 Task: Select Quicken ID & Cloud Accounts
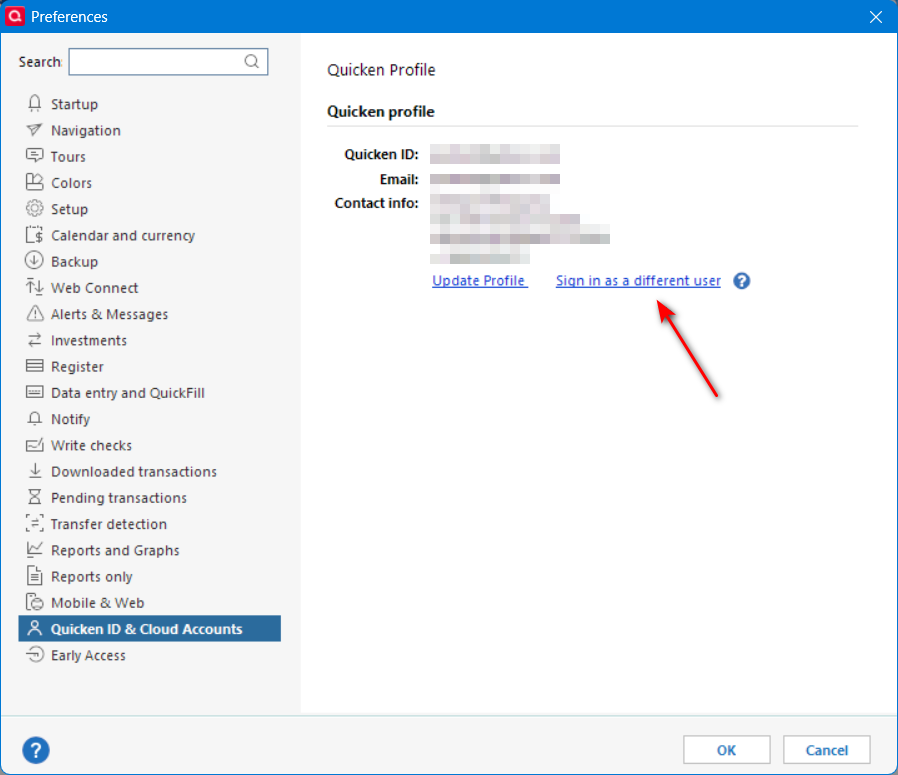point(149,628)
